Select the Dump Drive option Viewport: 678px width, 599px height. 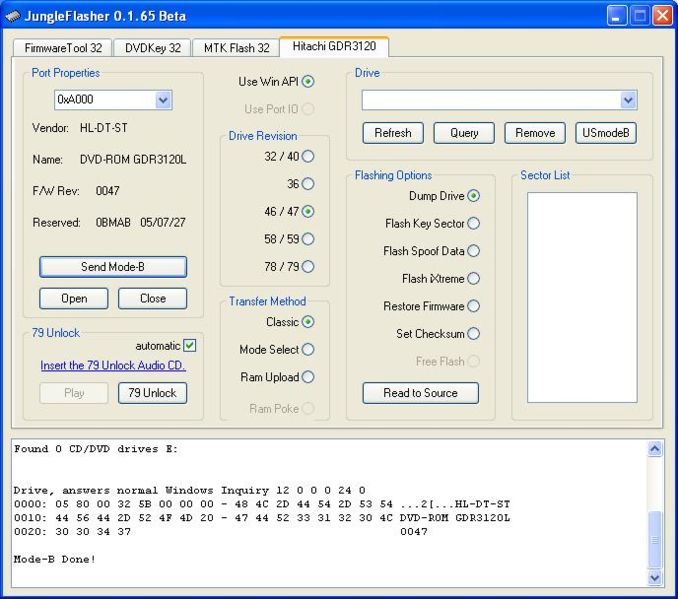tap(473, 196)
